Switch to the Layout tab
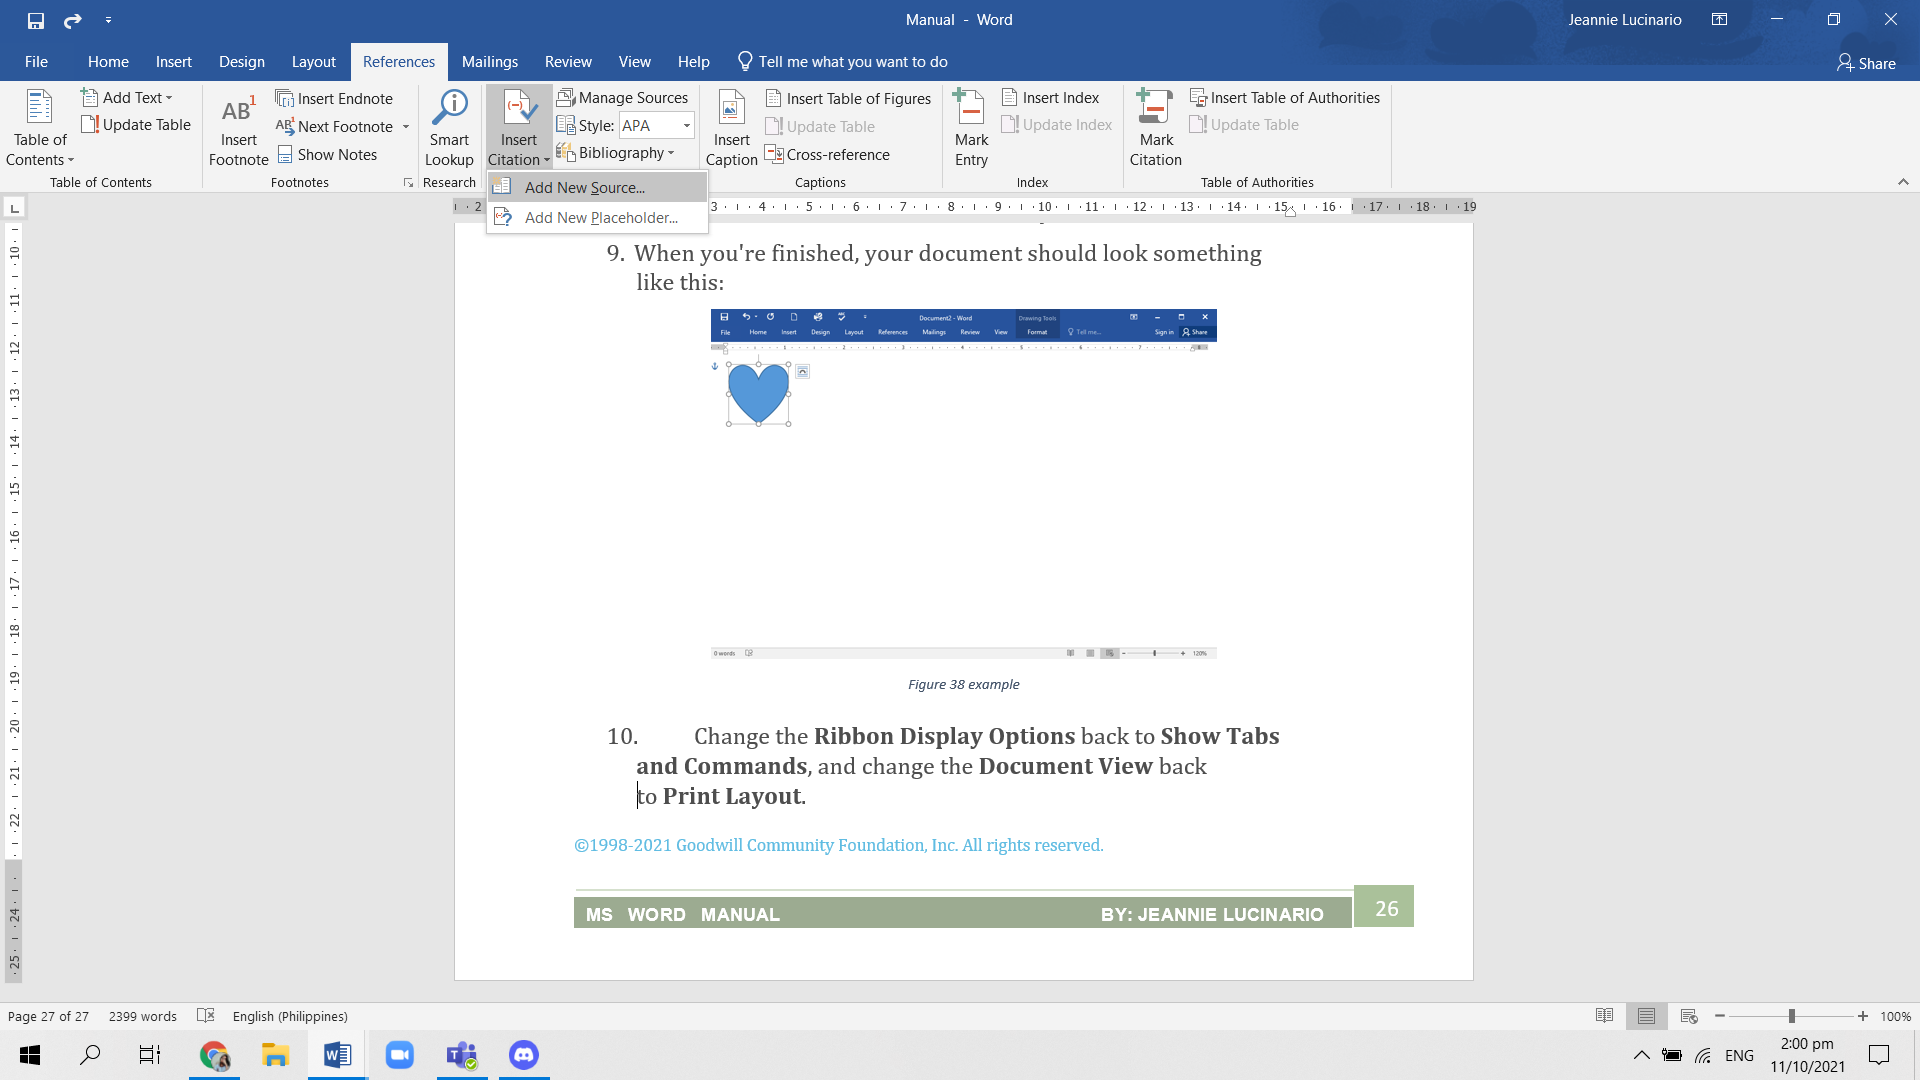This screenshot has height=1080, width=1920. tap(314, 62)
